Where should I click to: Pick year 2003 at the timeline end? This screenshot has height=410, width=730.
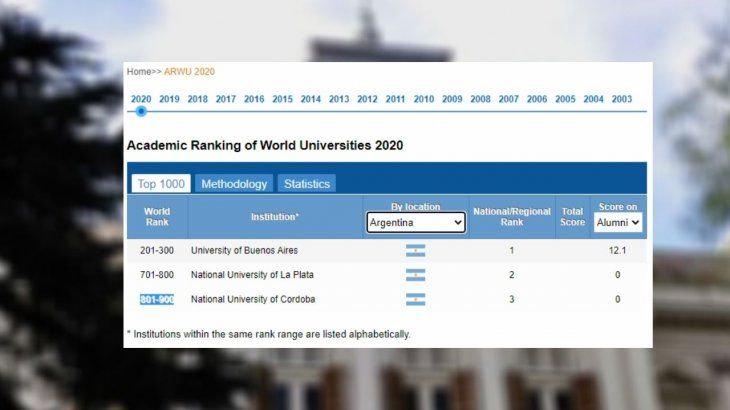tap(621, 99)
